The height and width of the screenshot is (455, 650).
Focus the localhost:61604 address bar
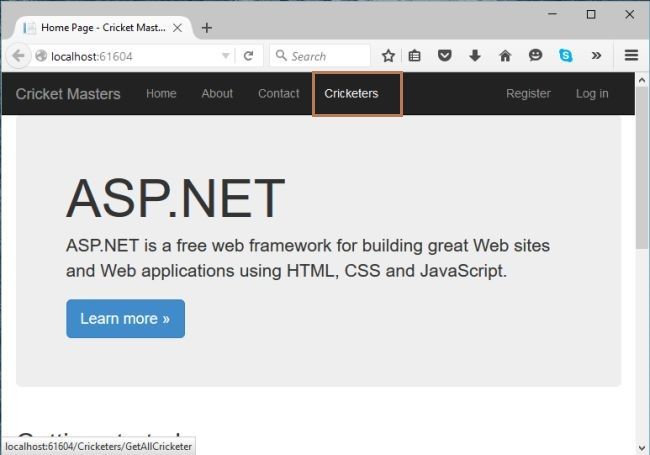133,56
